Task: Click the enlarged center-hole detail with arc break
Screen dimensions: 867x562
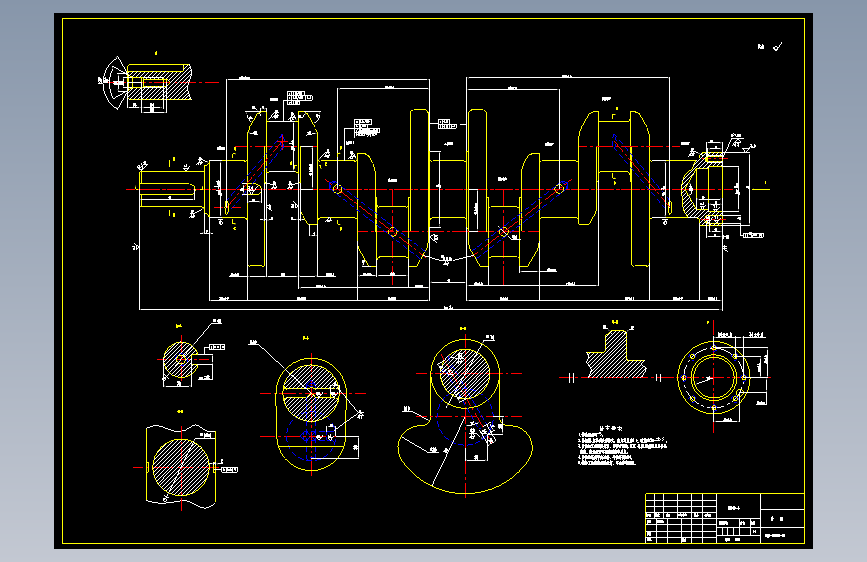Action: [x=147, y=84]
